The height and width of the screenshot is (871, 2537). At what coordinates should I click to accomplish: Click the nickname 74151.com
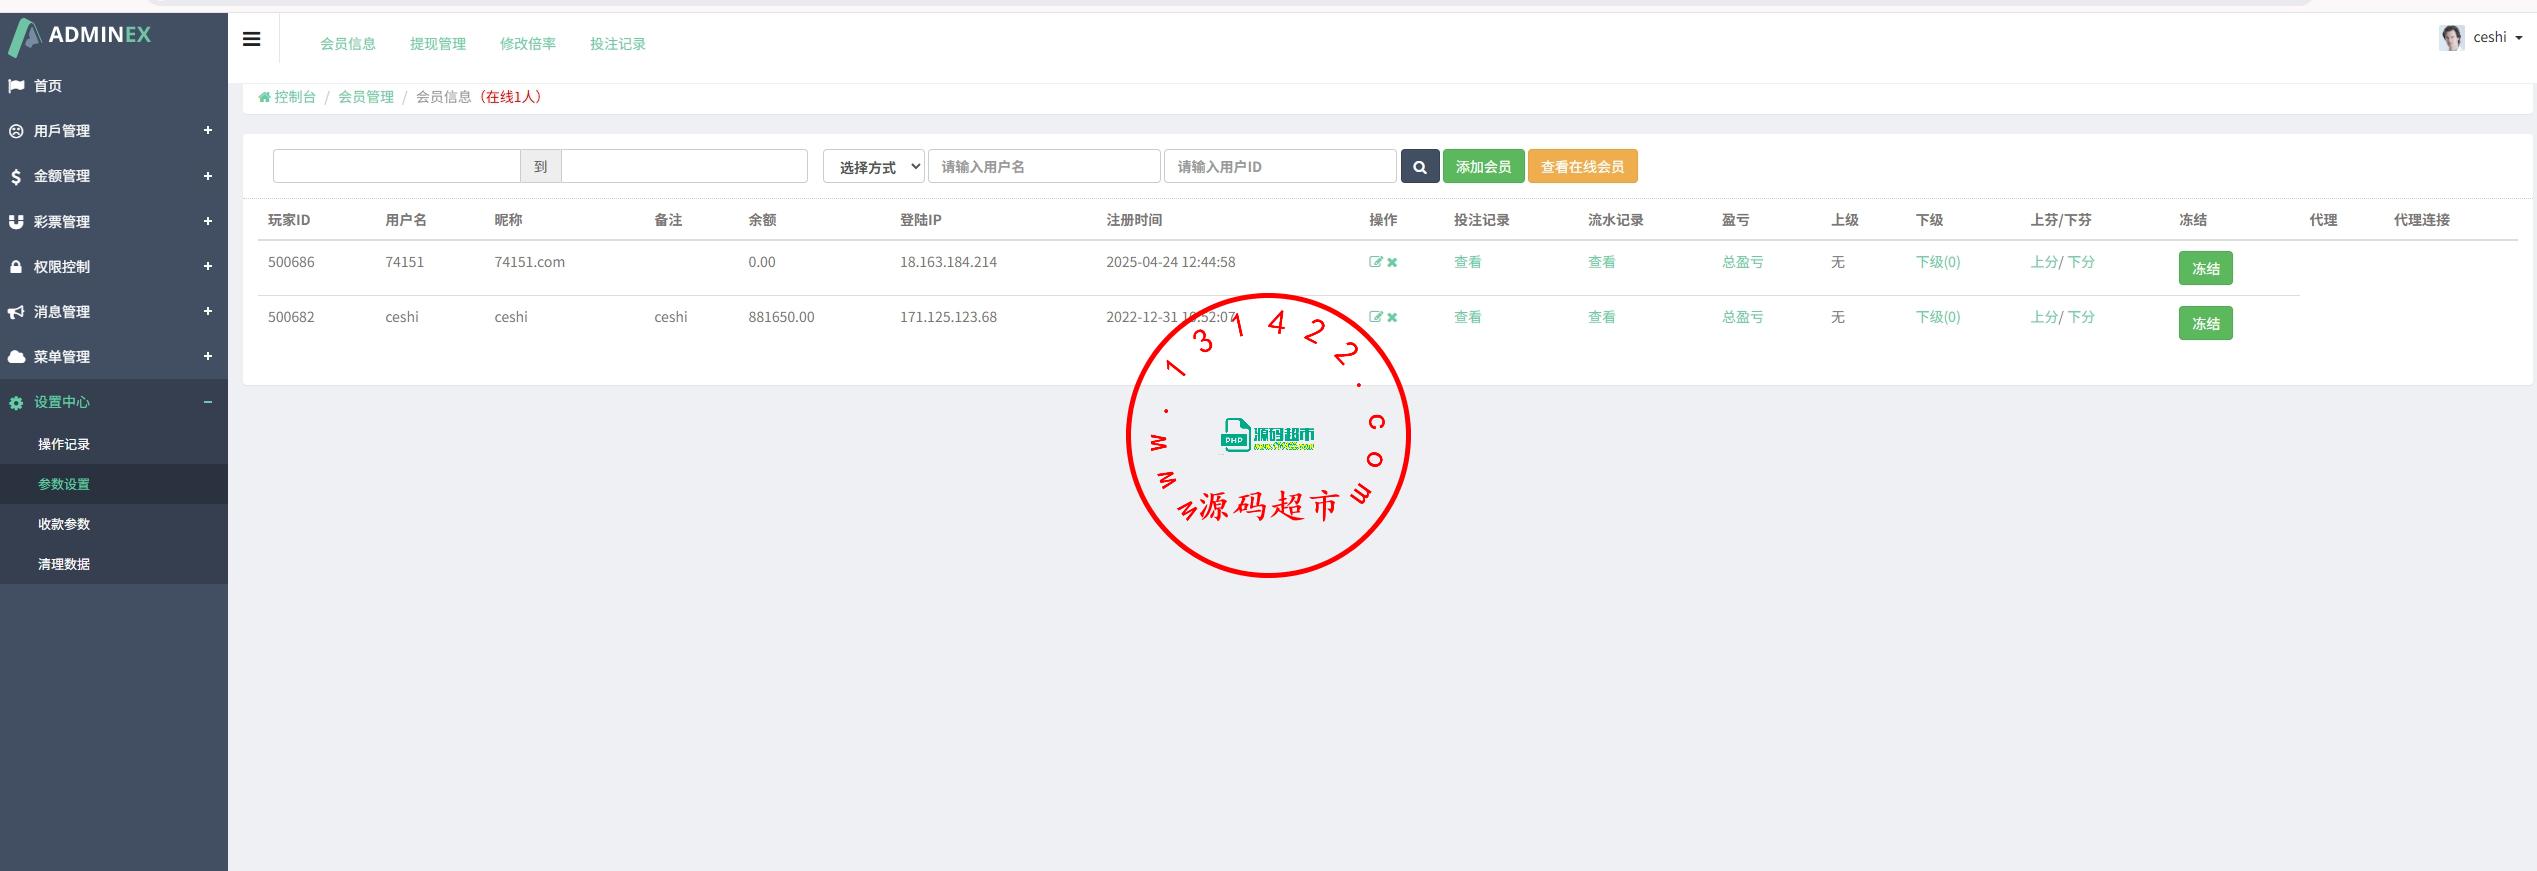(x=529, y=262)
